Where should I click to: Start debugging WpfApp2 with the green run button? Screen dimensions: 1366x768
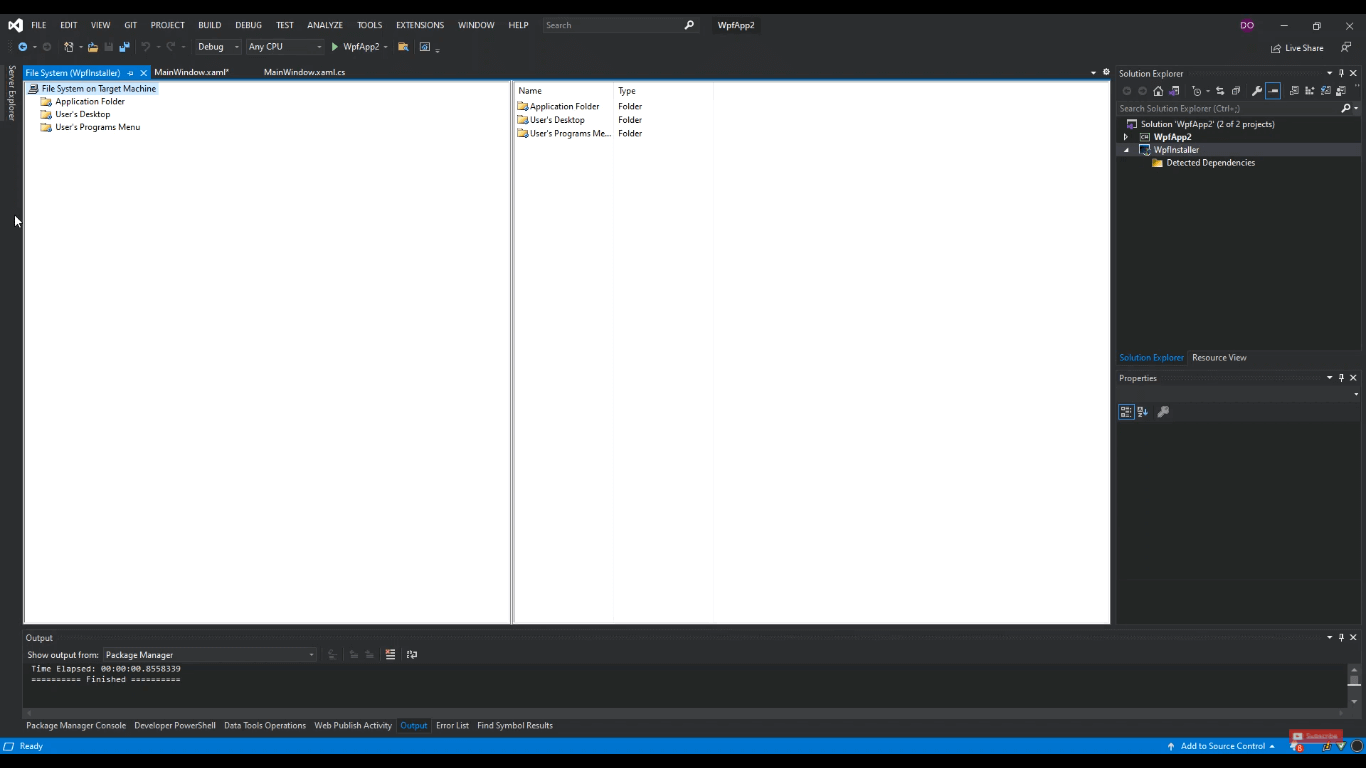[335, 47]
